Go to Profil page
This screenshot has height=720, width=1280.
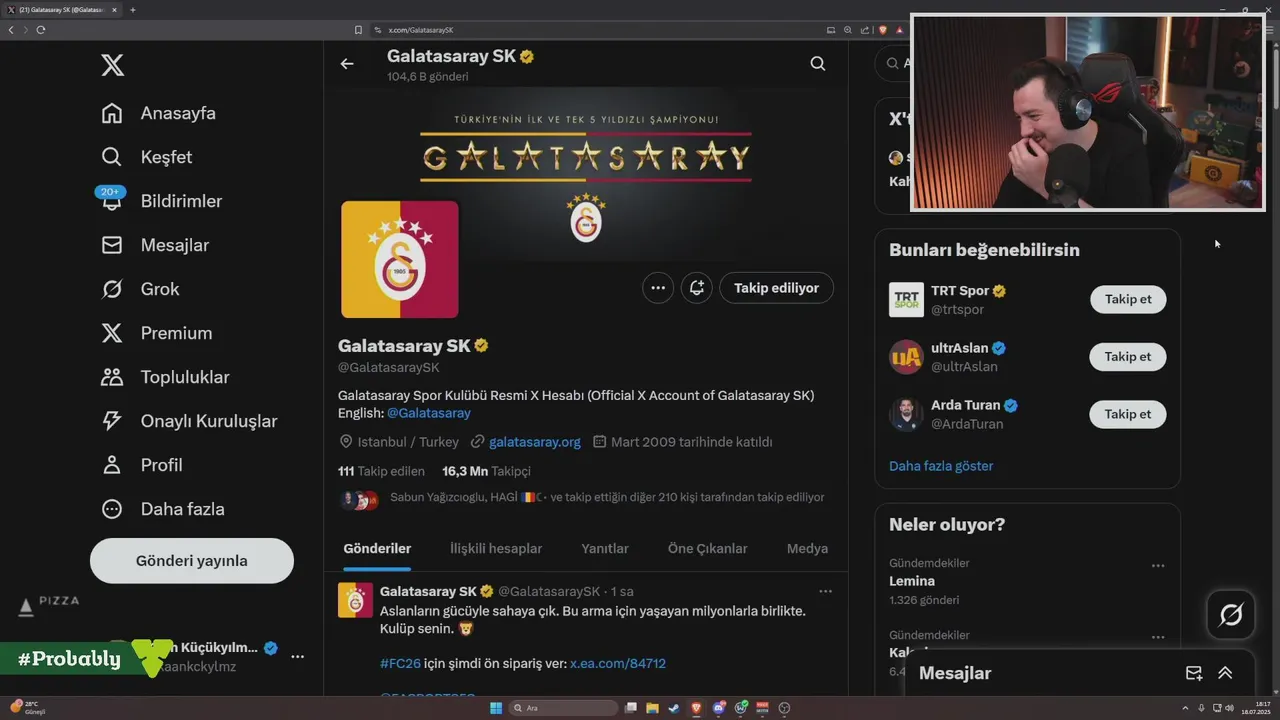(x=141, y=465)
